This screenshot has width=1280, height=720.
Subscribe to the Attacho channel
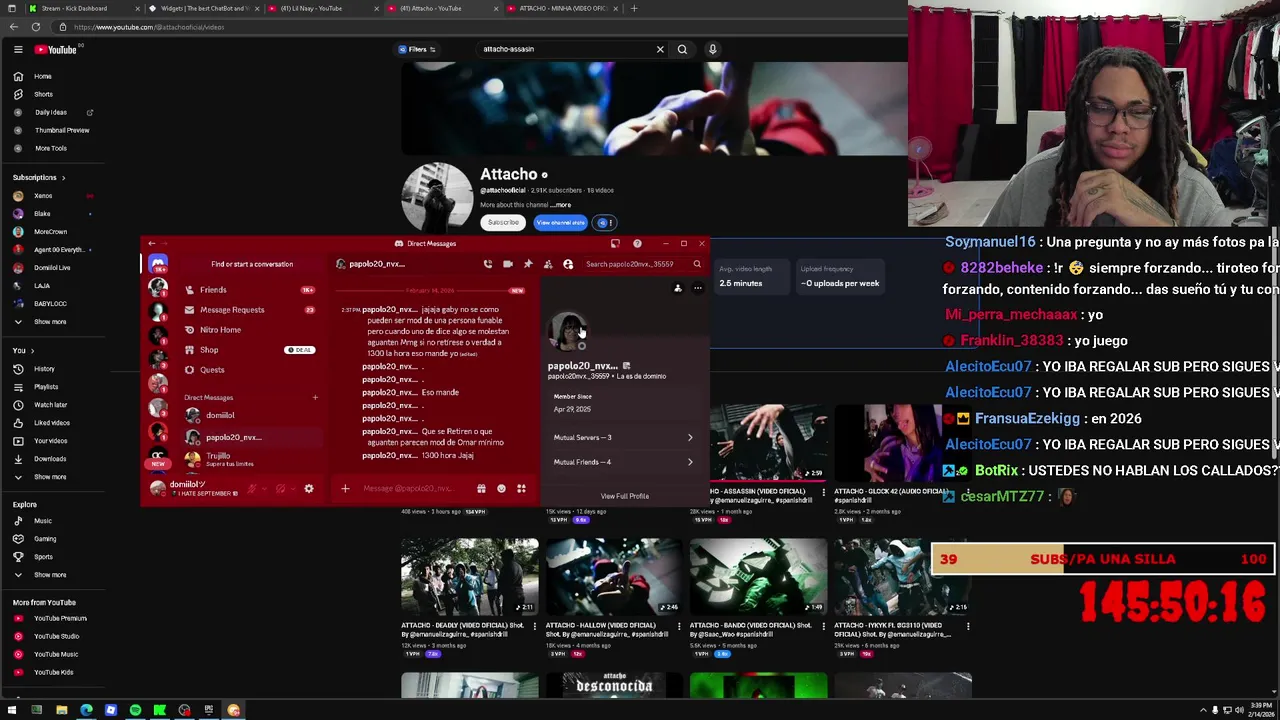point(504,222)
